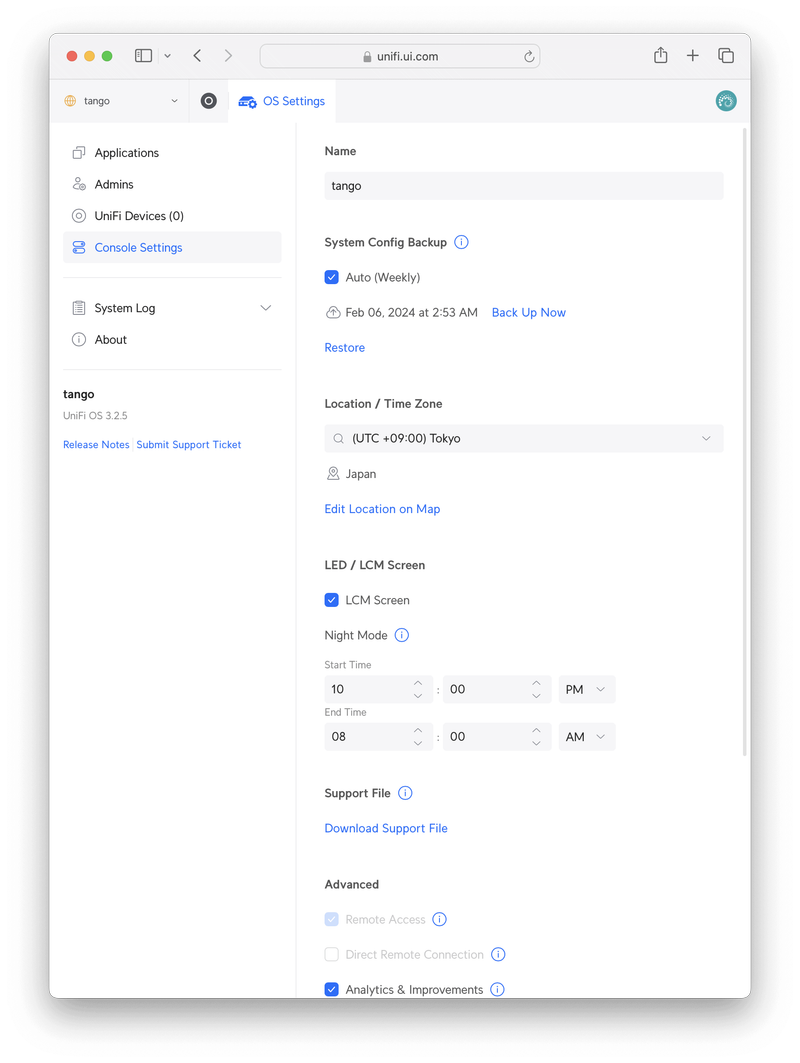The image size is (800, 1063).
Task: Click the Name input field
Action: pyautogui.click(x=523, y=186)
